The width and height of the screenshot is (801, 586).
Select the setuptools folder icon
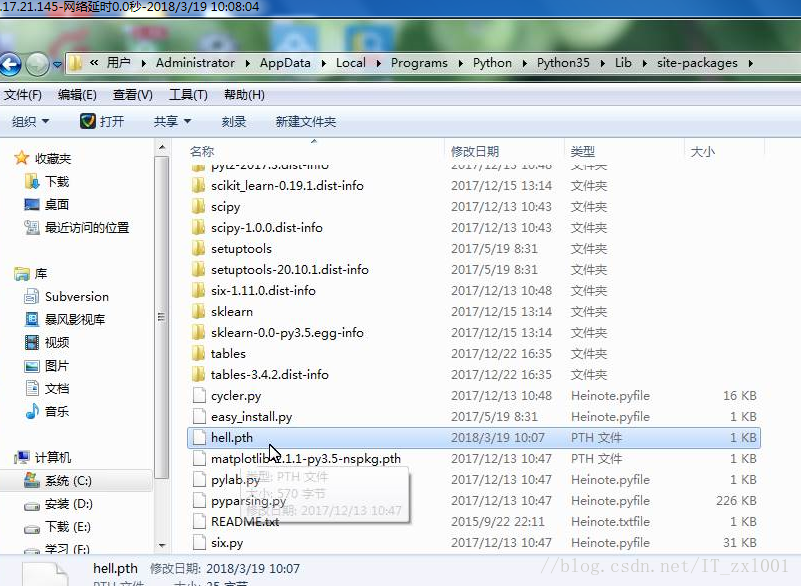[198, 248]
